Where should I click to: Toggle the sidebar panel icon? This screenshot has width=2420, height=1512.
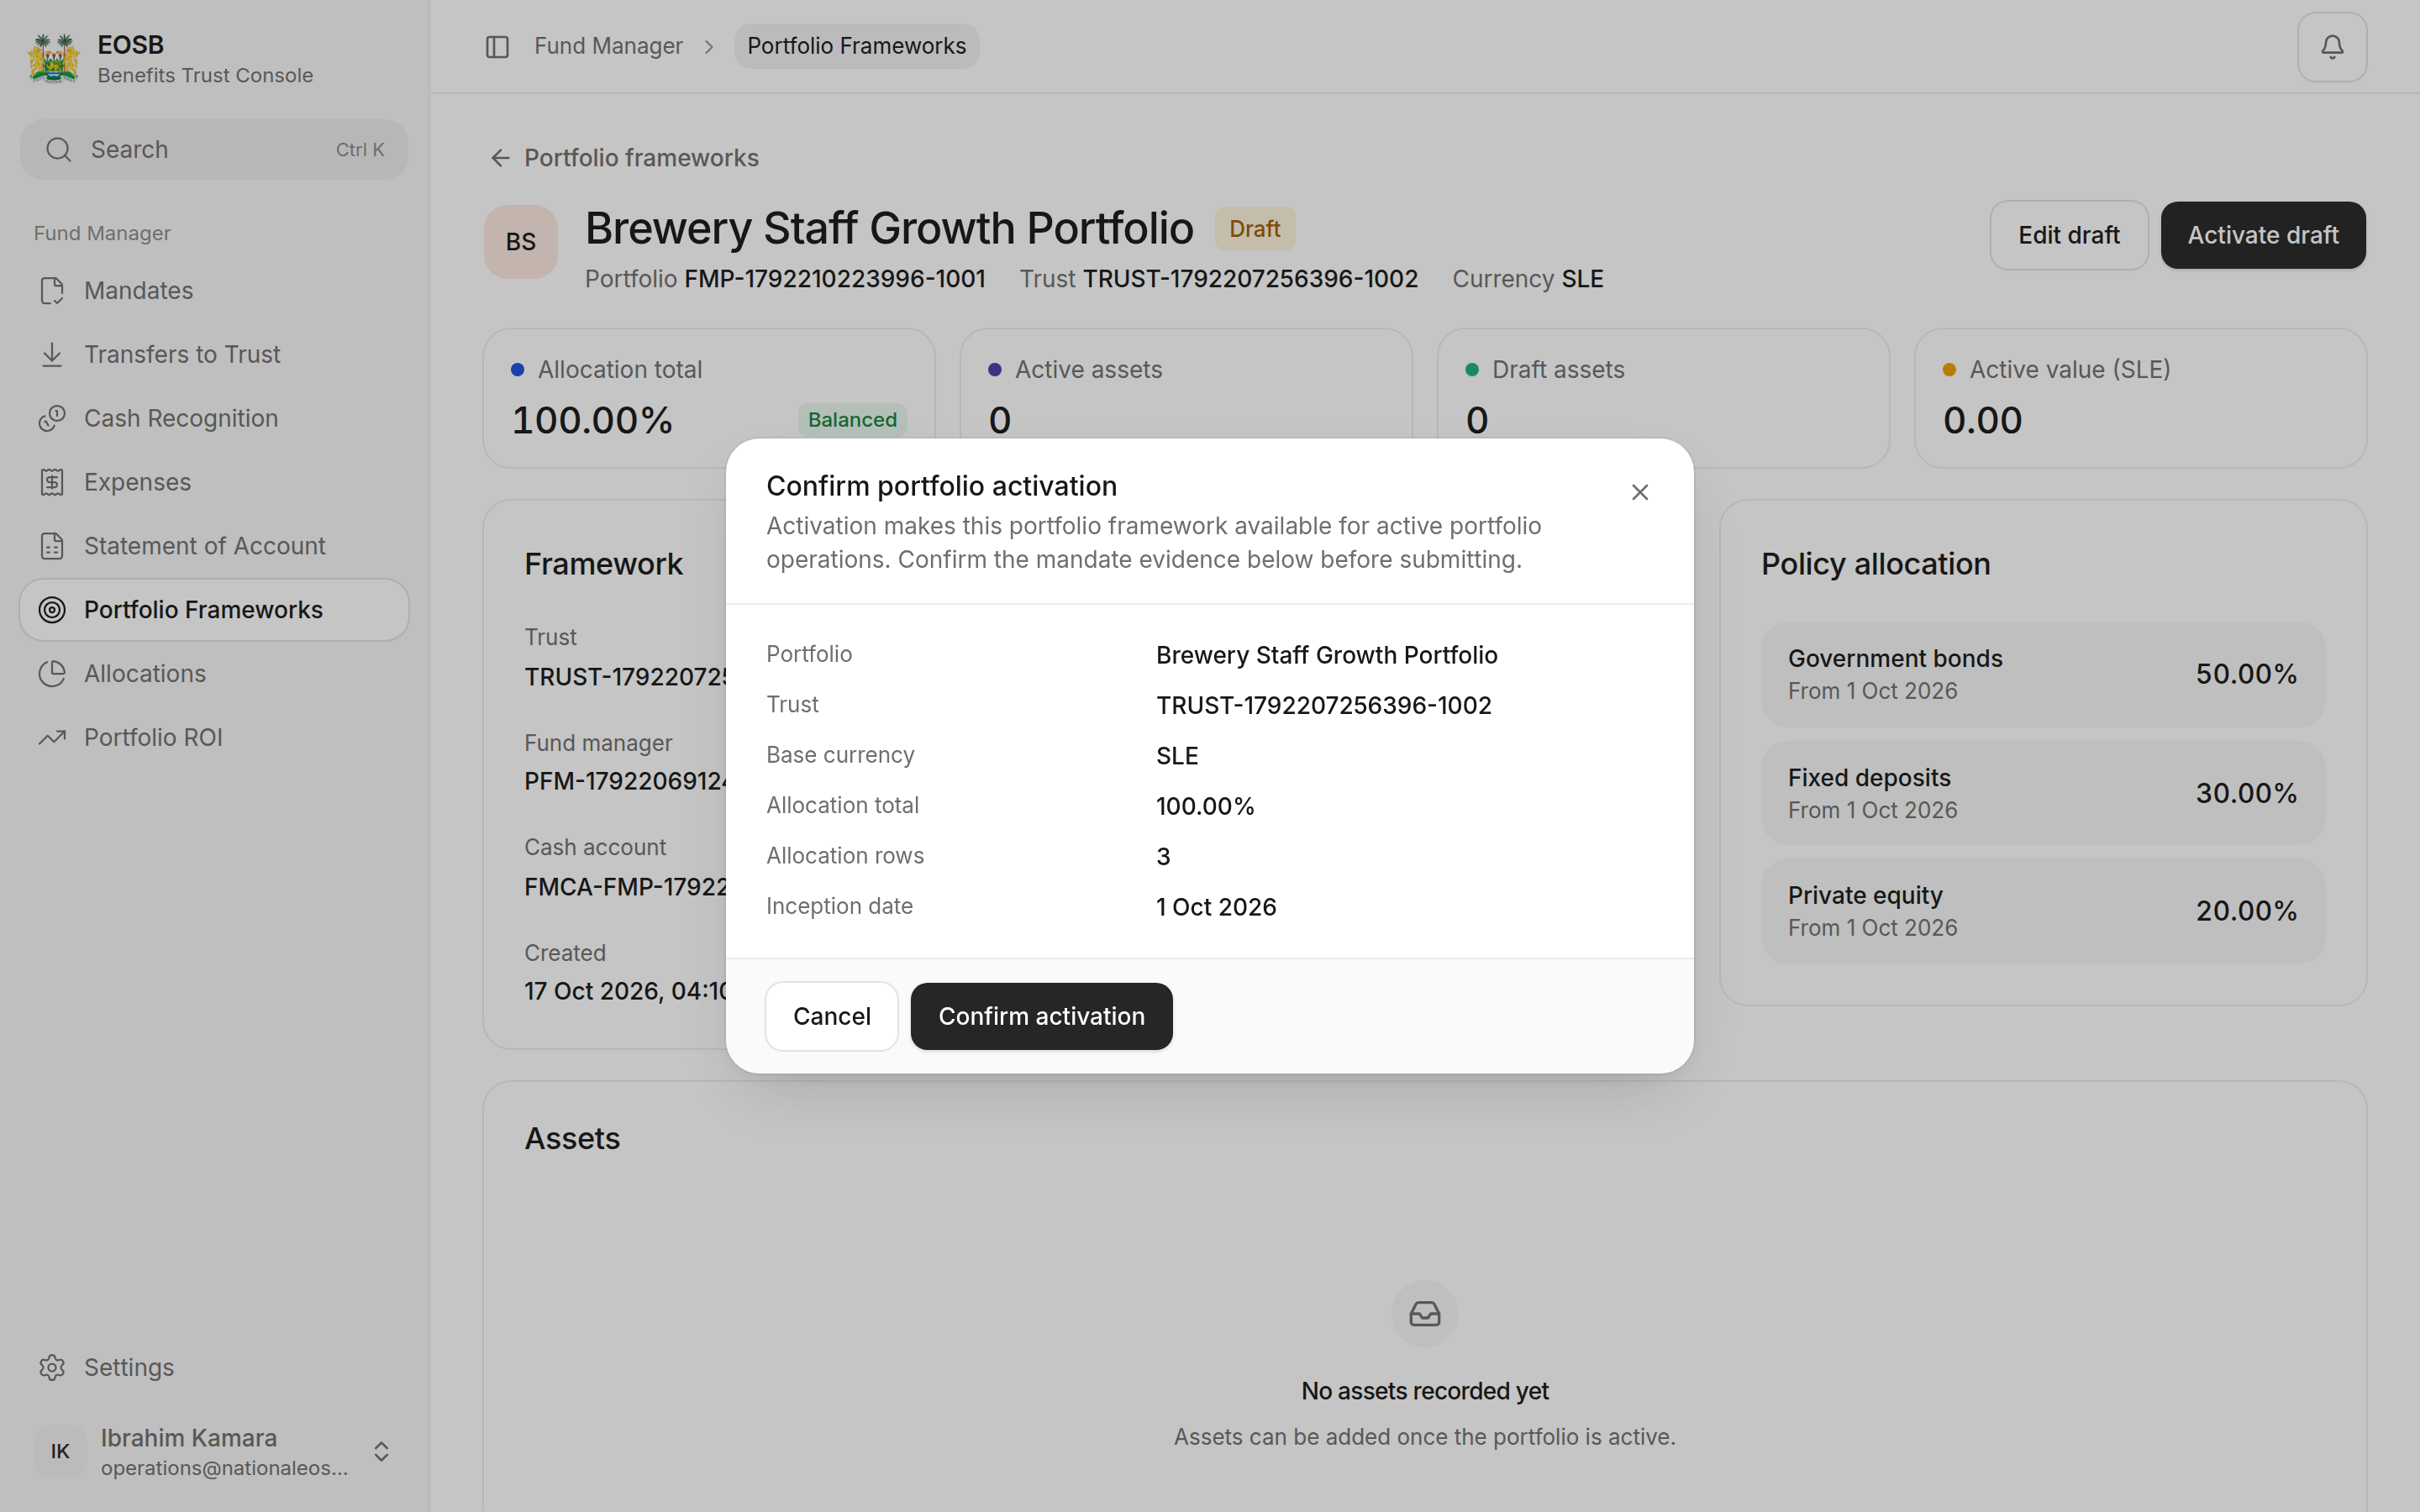[497, 47]
